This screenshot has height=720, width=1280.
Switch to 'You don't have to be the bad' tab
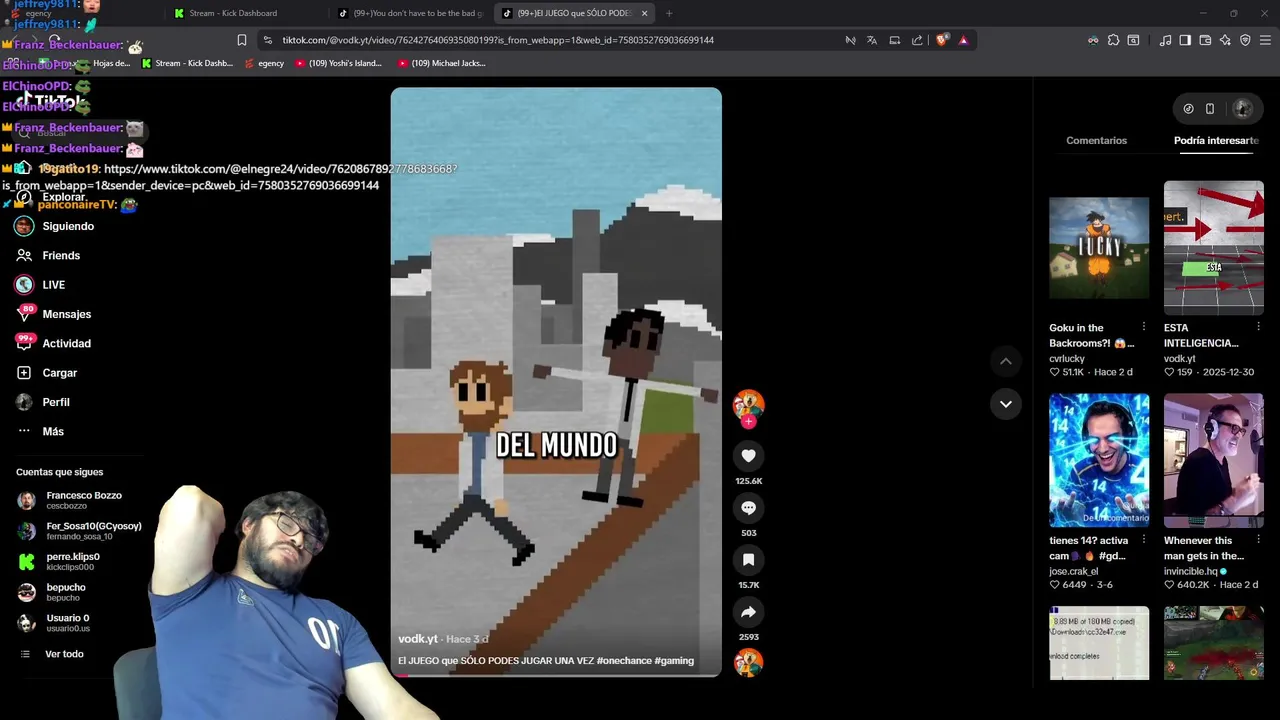410,13
